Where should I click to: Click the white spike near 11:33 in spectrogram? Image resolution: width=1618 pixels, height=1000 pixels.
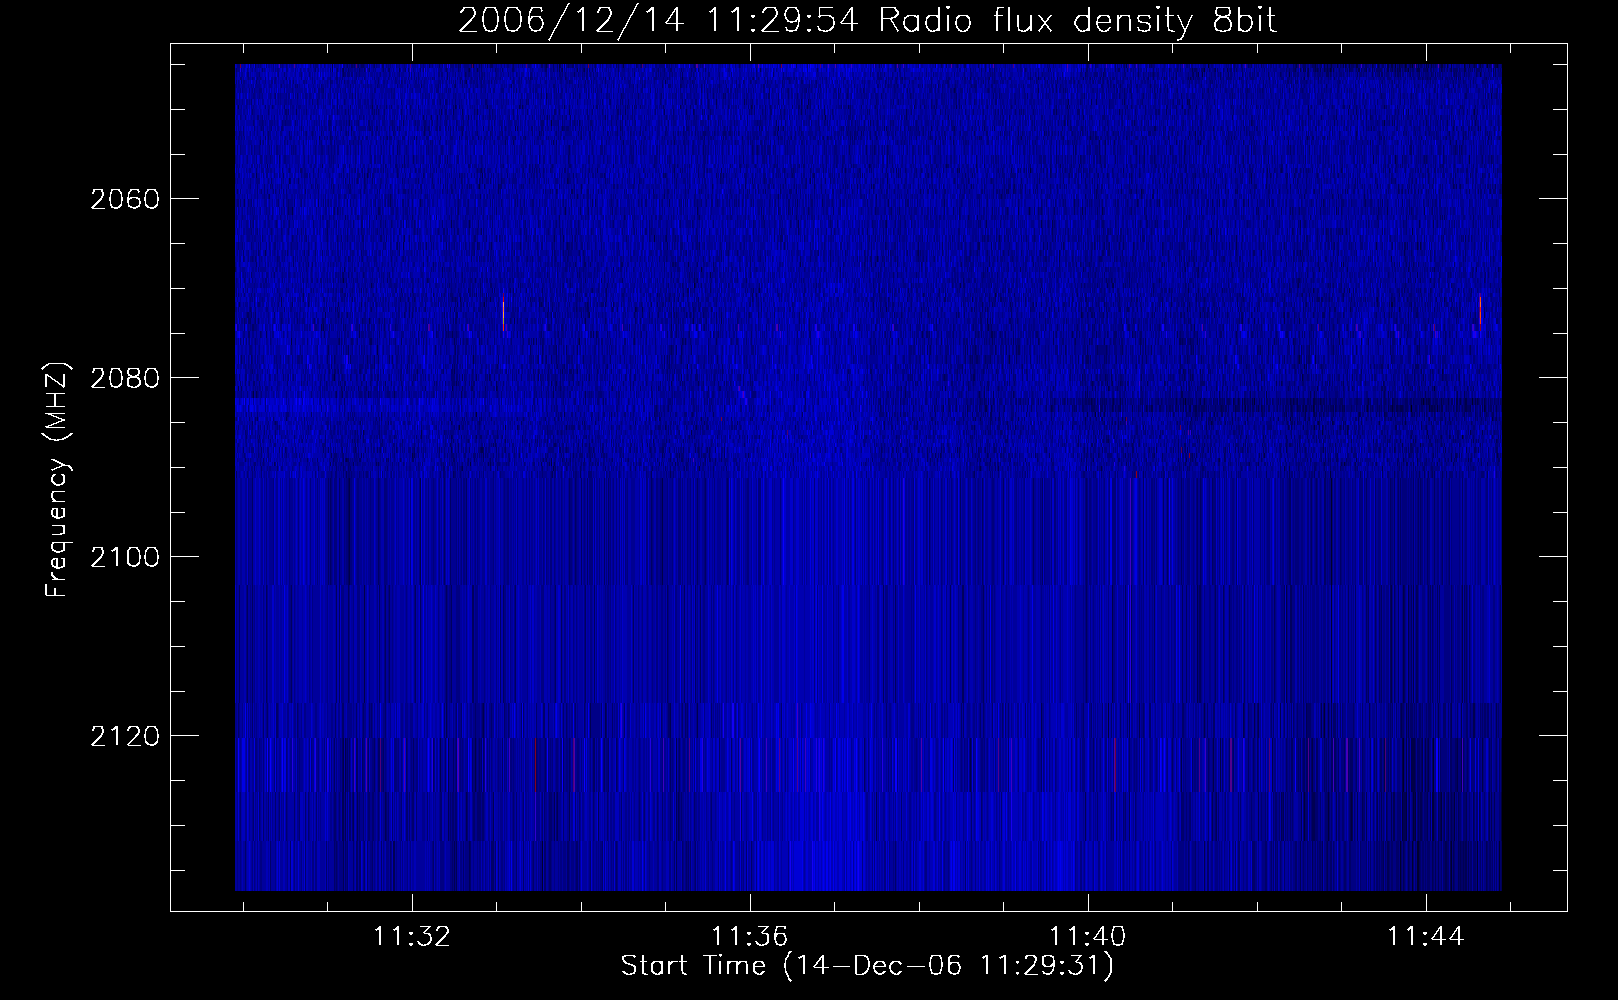503,314
